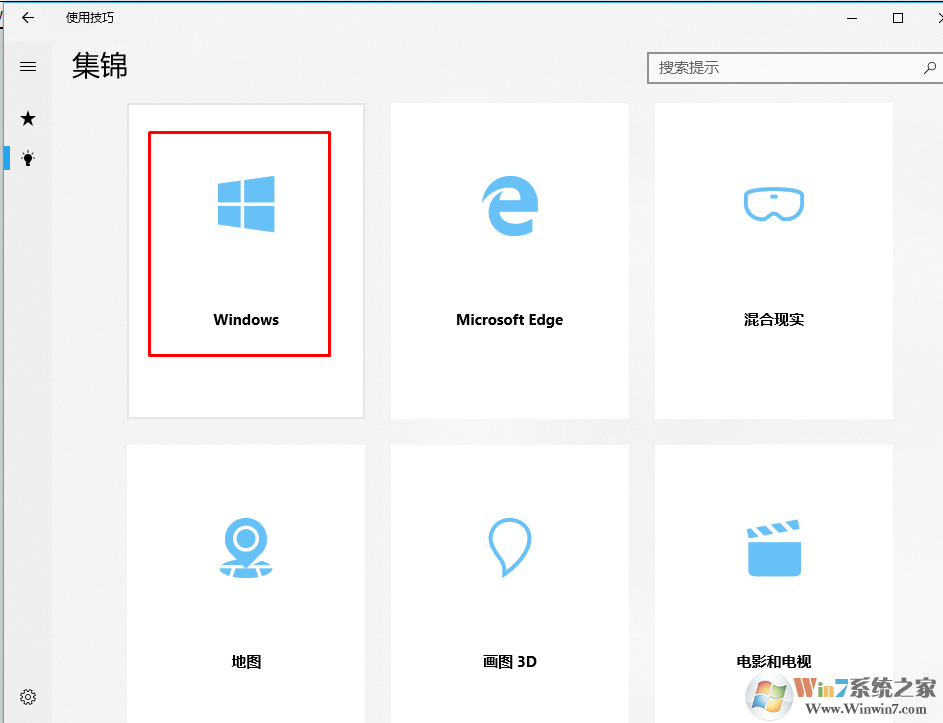This screenshot has width=943, height=723.
Task: Click the Windows logo icon
Action: [x=246, y=204]
